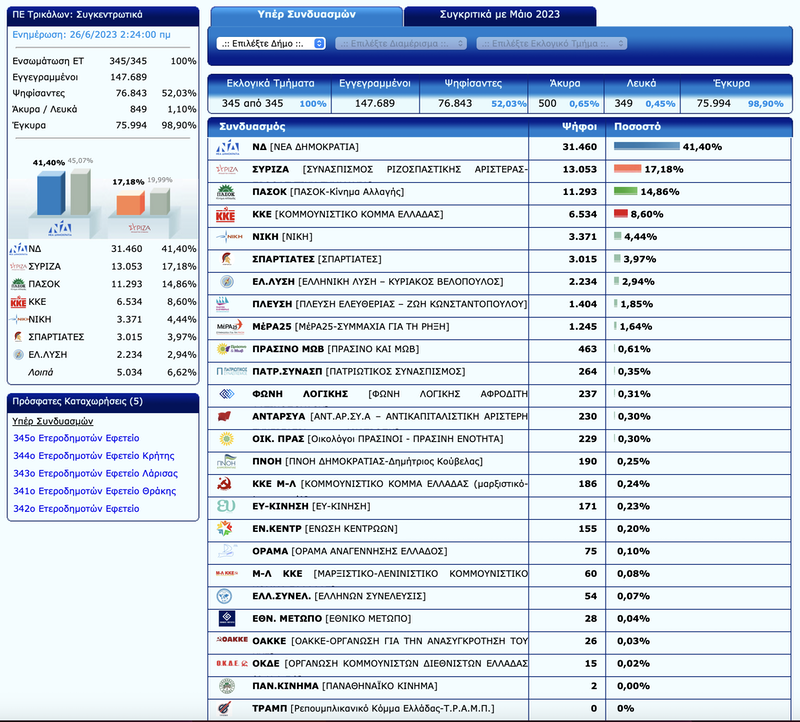This screenshot has height=722, width=800.
Task: Open the Επιλέξτε Εκλογικό Τμήμα dropdown
Action: click(552, 43)
